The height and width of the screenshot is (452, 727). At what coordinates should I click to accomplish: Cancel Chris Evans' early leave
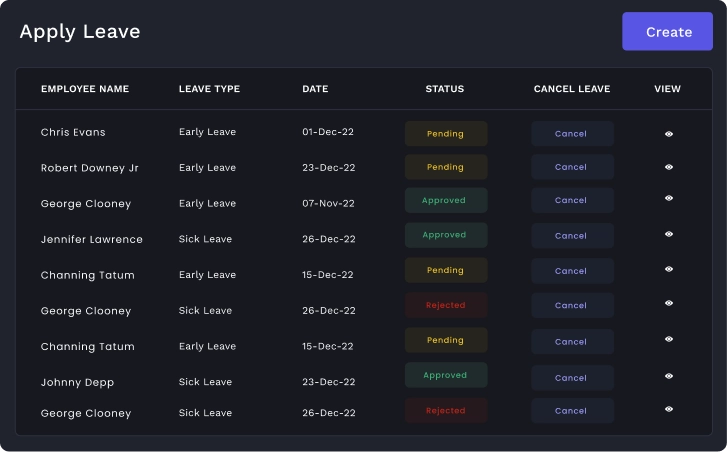[x=571, y=134]
